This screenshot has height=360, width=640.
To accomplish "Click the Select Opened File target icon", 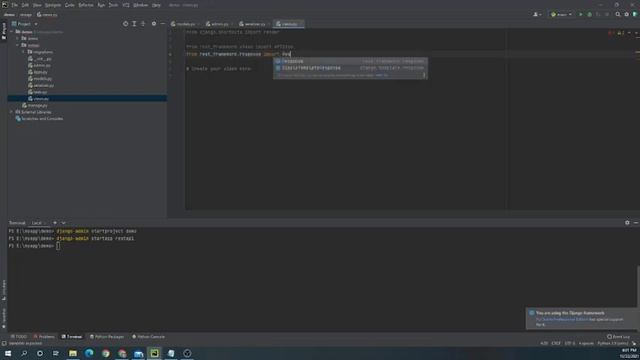I will pos(125,24).
